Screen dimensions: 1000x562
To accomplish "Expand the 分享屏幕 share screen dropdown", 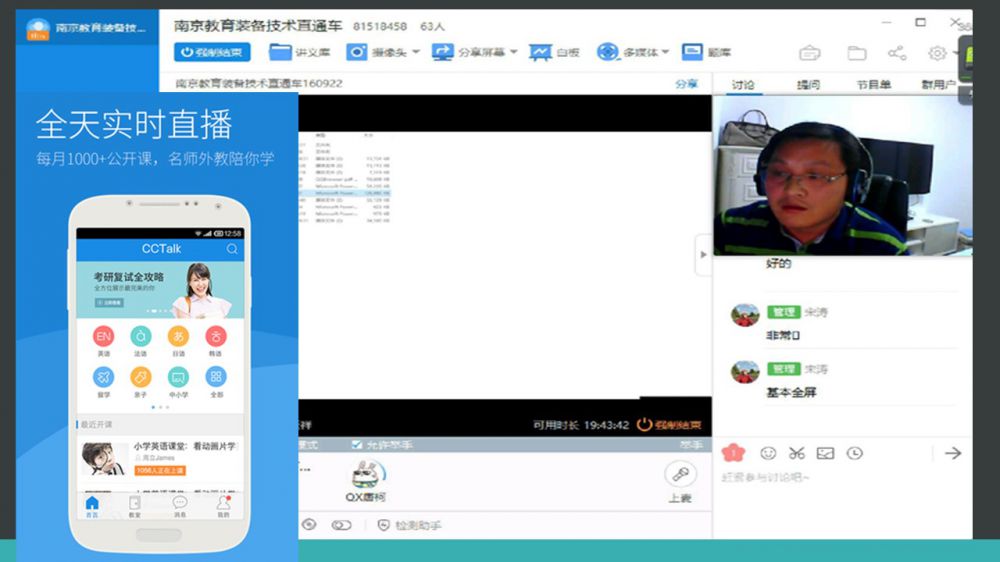I will (513, 52).
